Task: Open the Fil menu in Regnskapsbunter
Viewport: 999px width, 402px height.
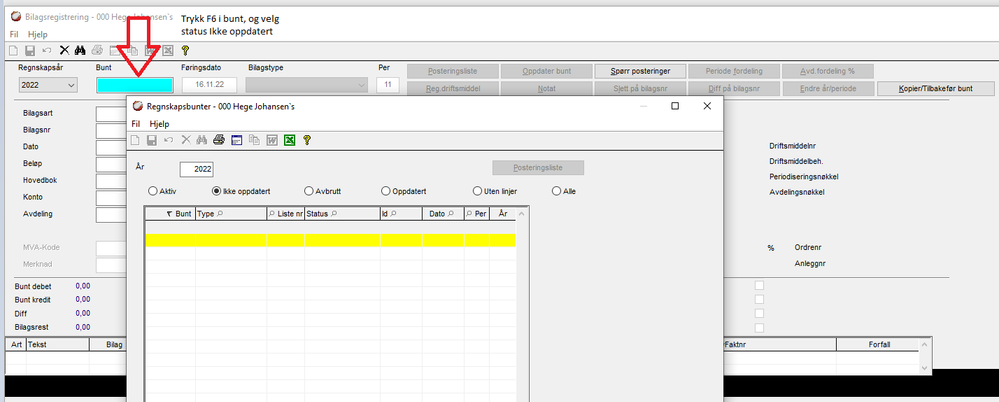Action: pos(136,124)
